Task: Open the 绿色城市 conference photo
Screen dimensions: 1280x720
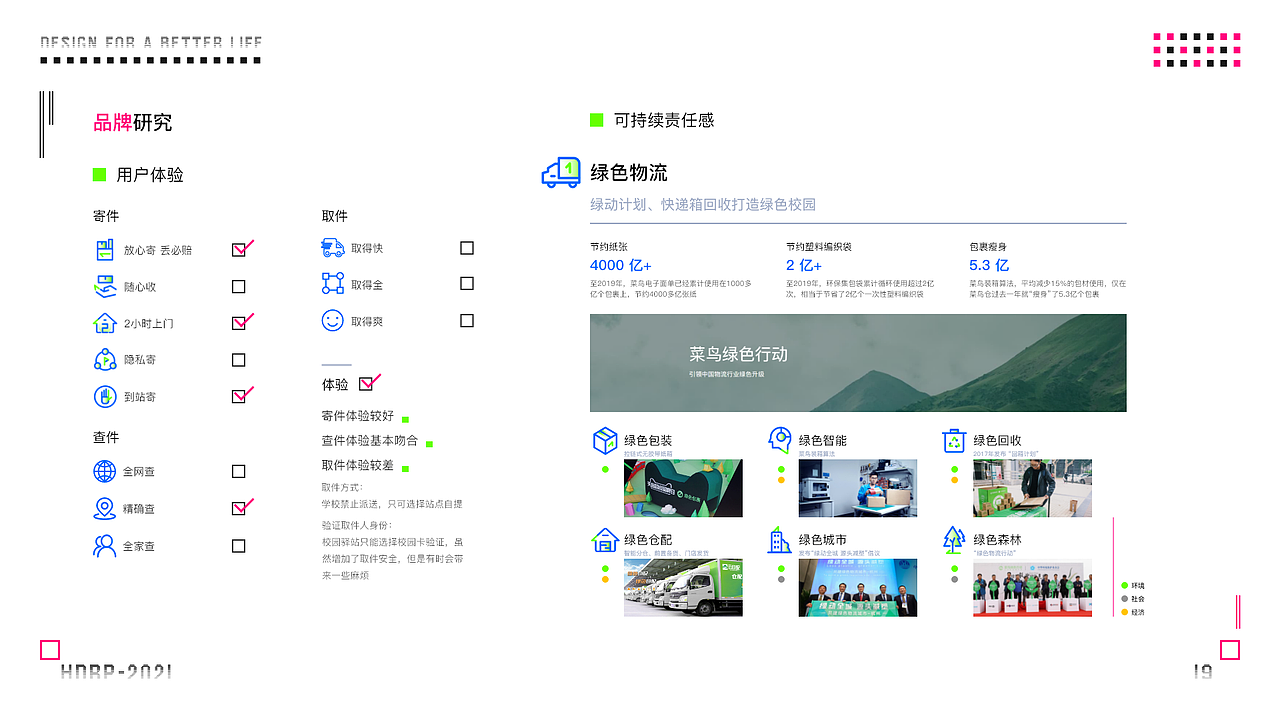Action: [858, 588]
